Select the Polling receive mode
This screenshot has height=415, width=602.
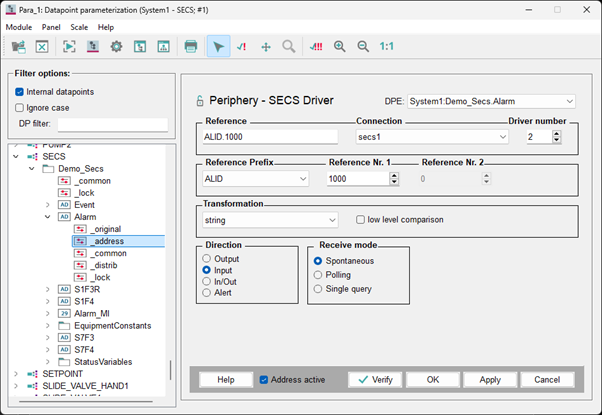(318, 274)
